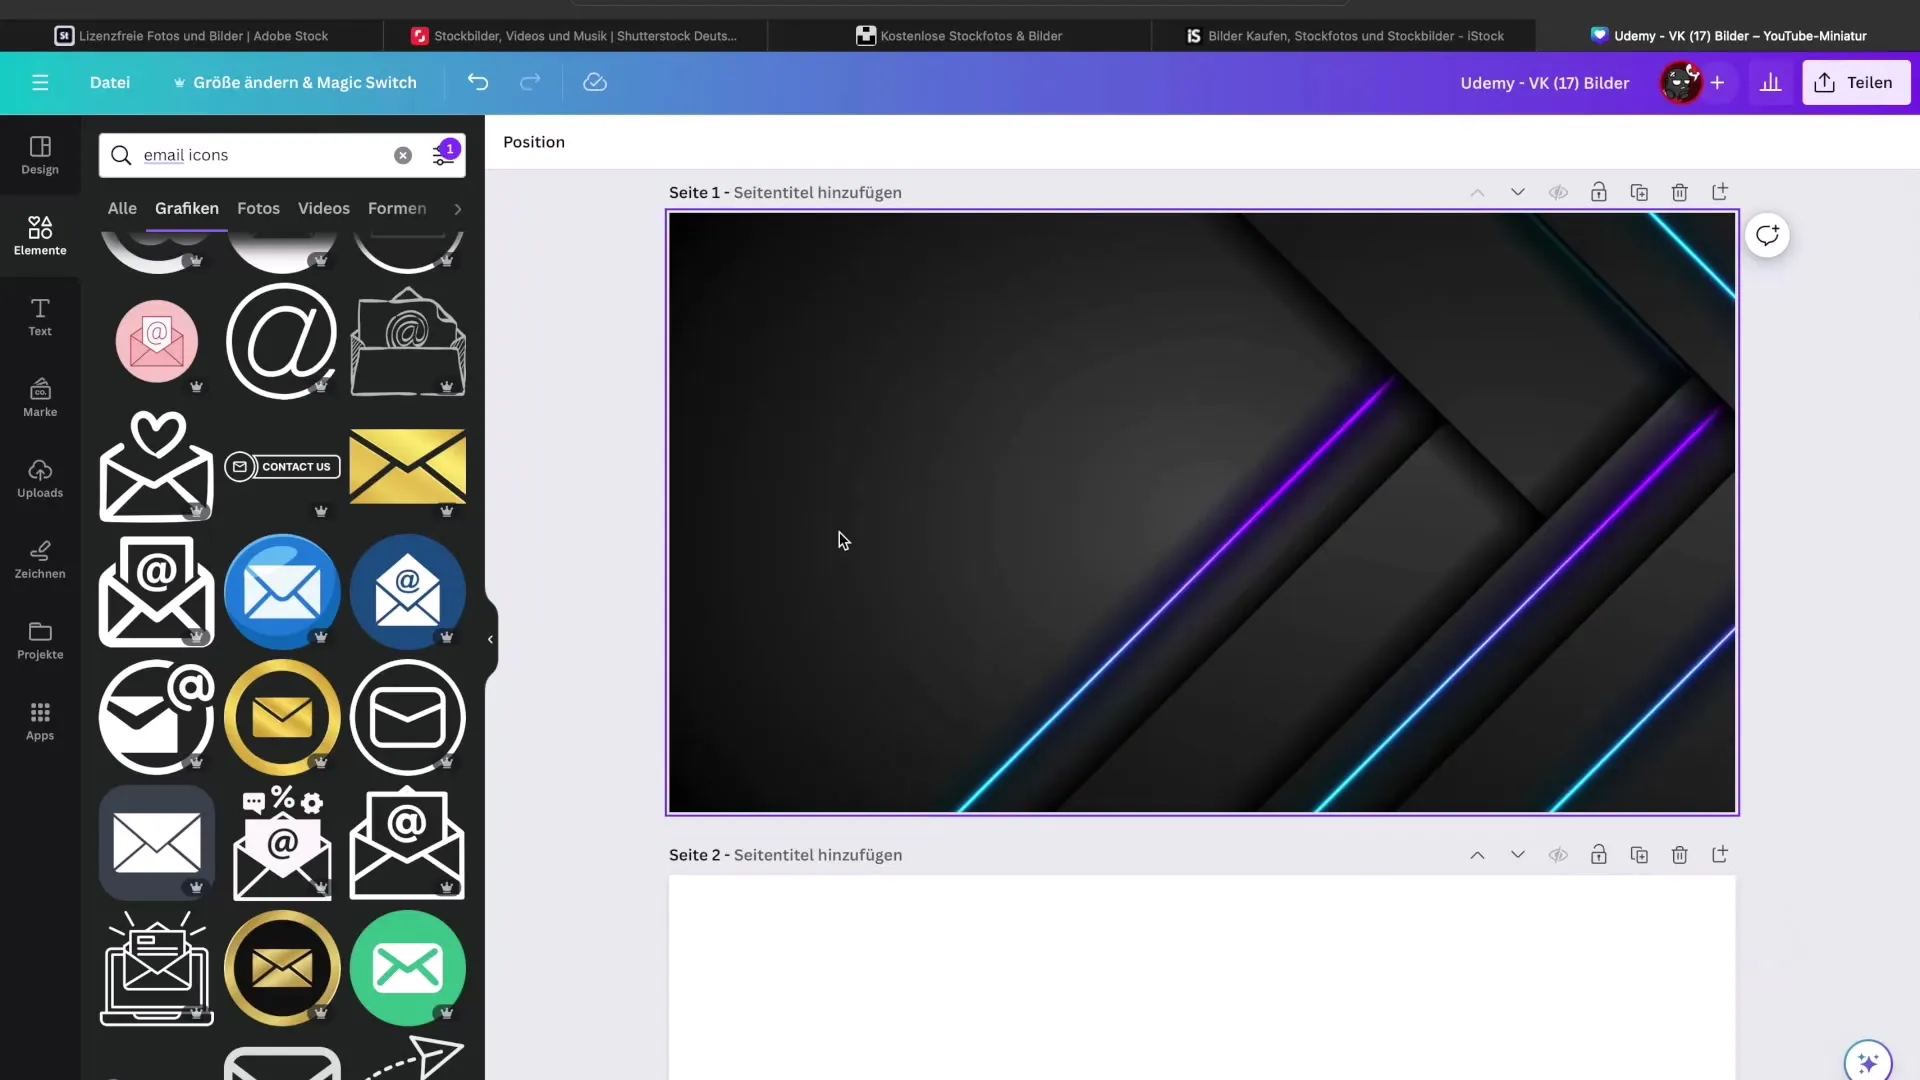Open analytics chart icon in header
This screenshot has height=1080, width=1920.
click(x=1770, y=82)
